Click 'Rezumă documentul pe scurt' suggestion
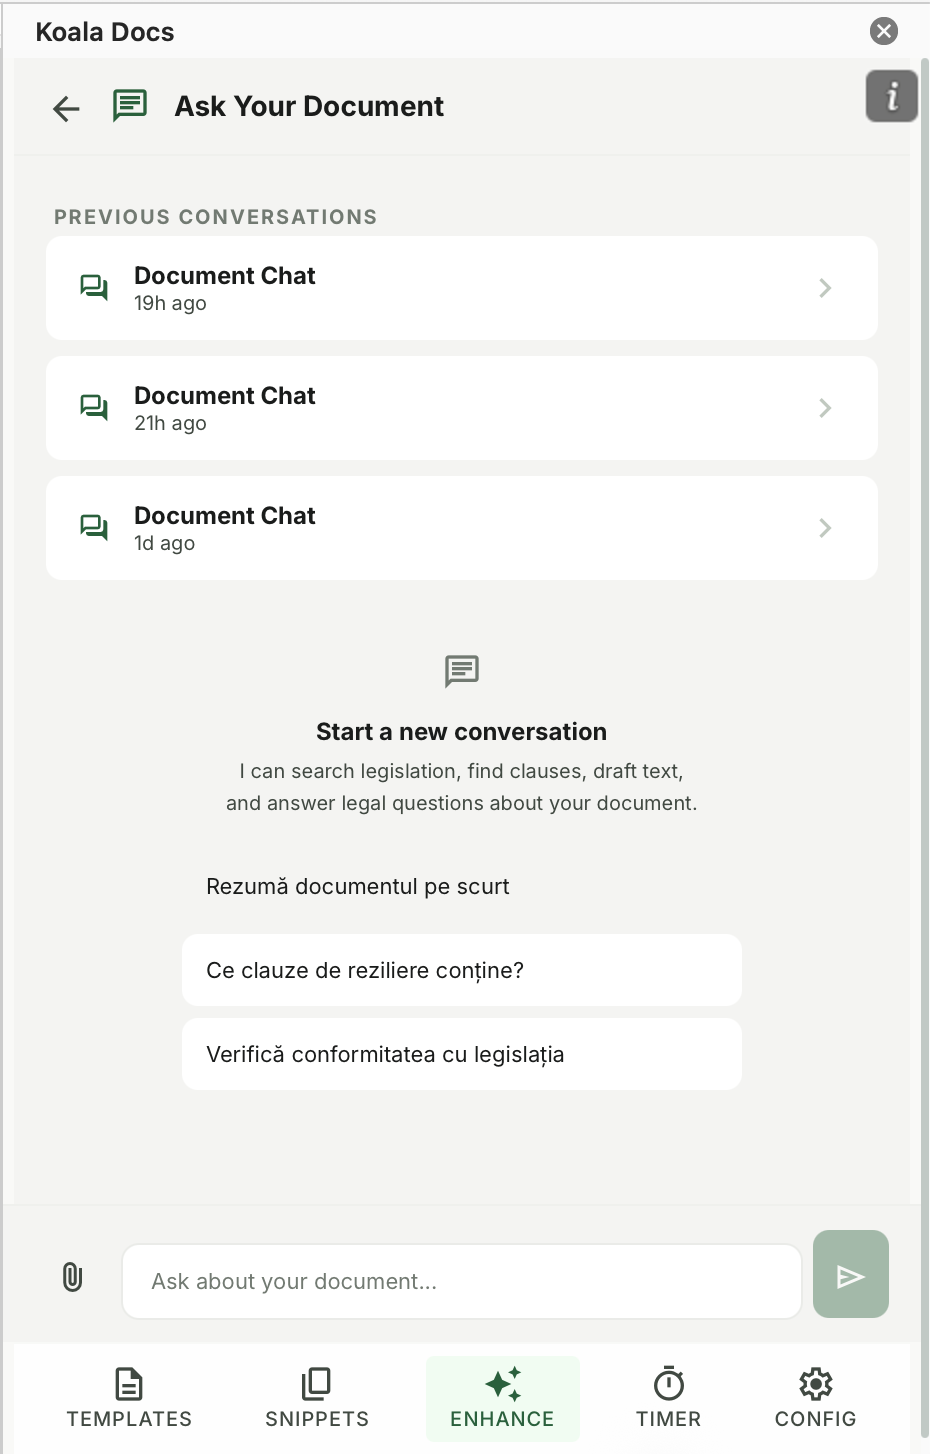Image resolution: width=930 pixels, height=1454 pixels. (358, 886)
